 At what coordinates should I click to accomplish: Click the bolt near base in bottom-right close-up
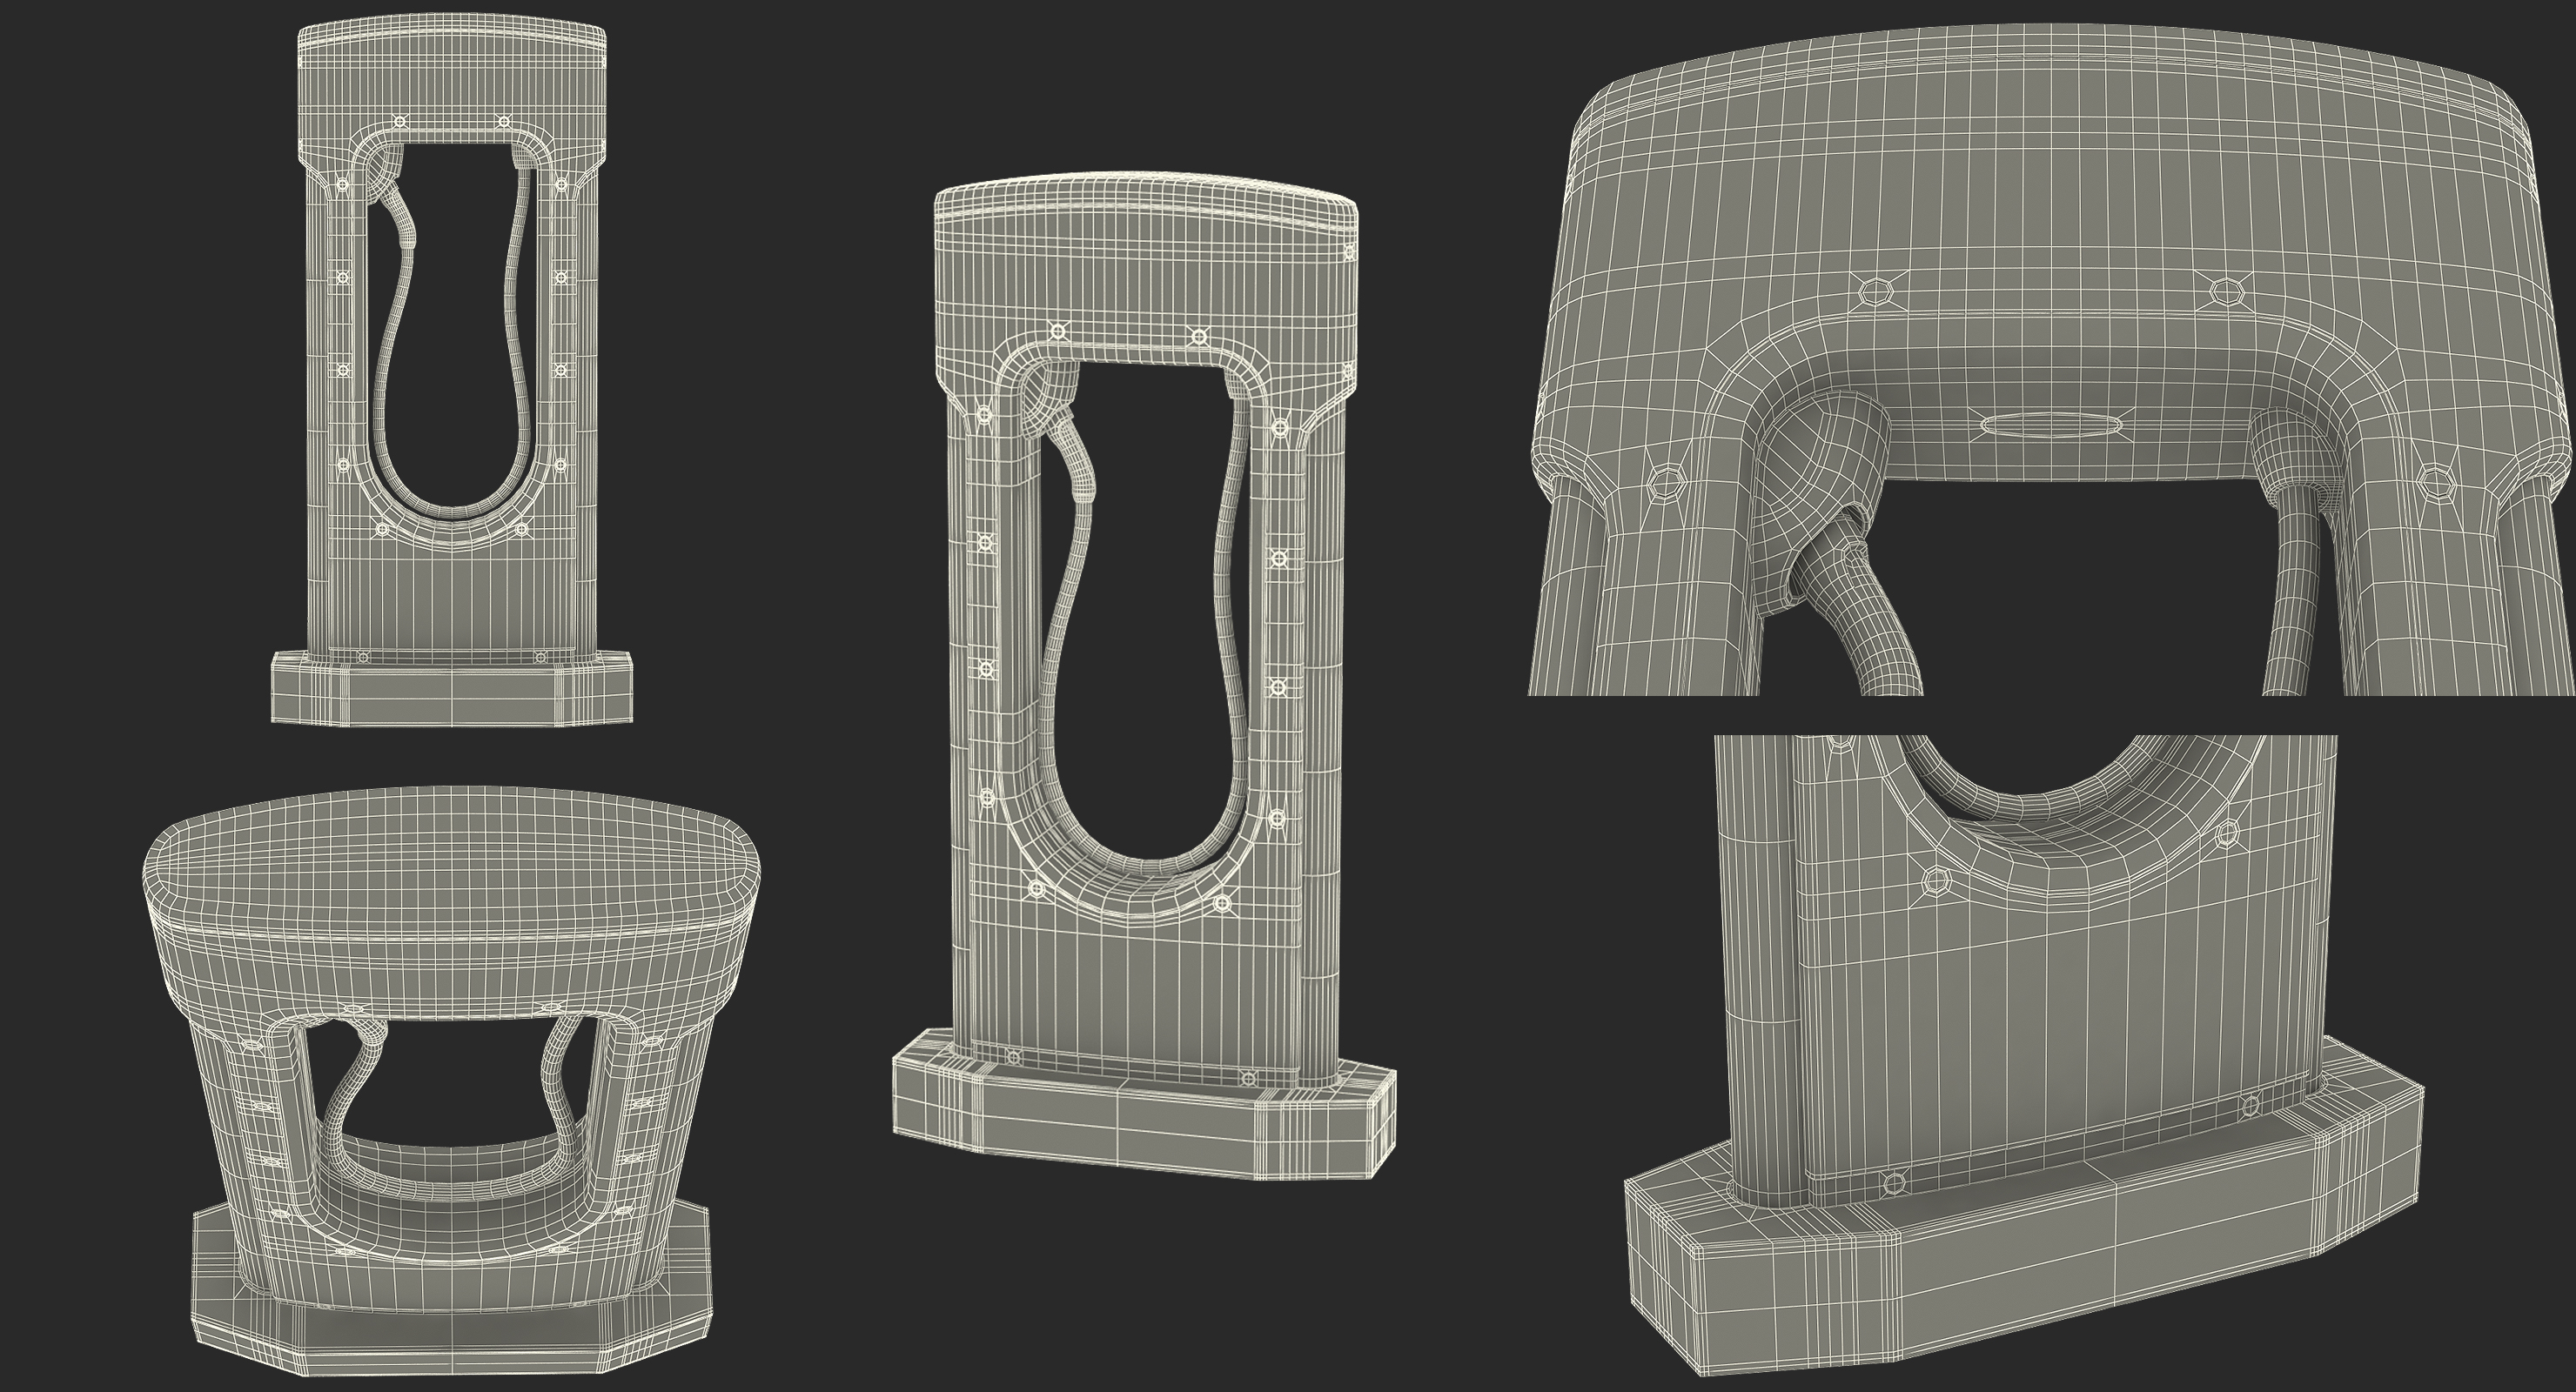pyautogui.click(x=1893, y=1182)
